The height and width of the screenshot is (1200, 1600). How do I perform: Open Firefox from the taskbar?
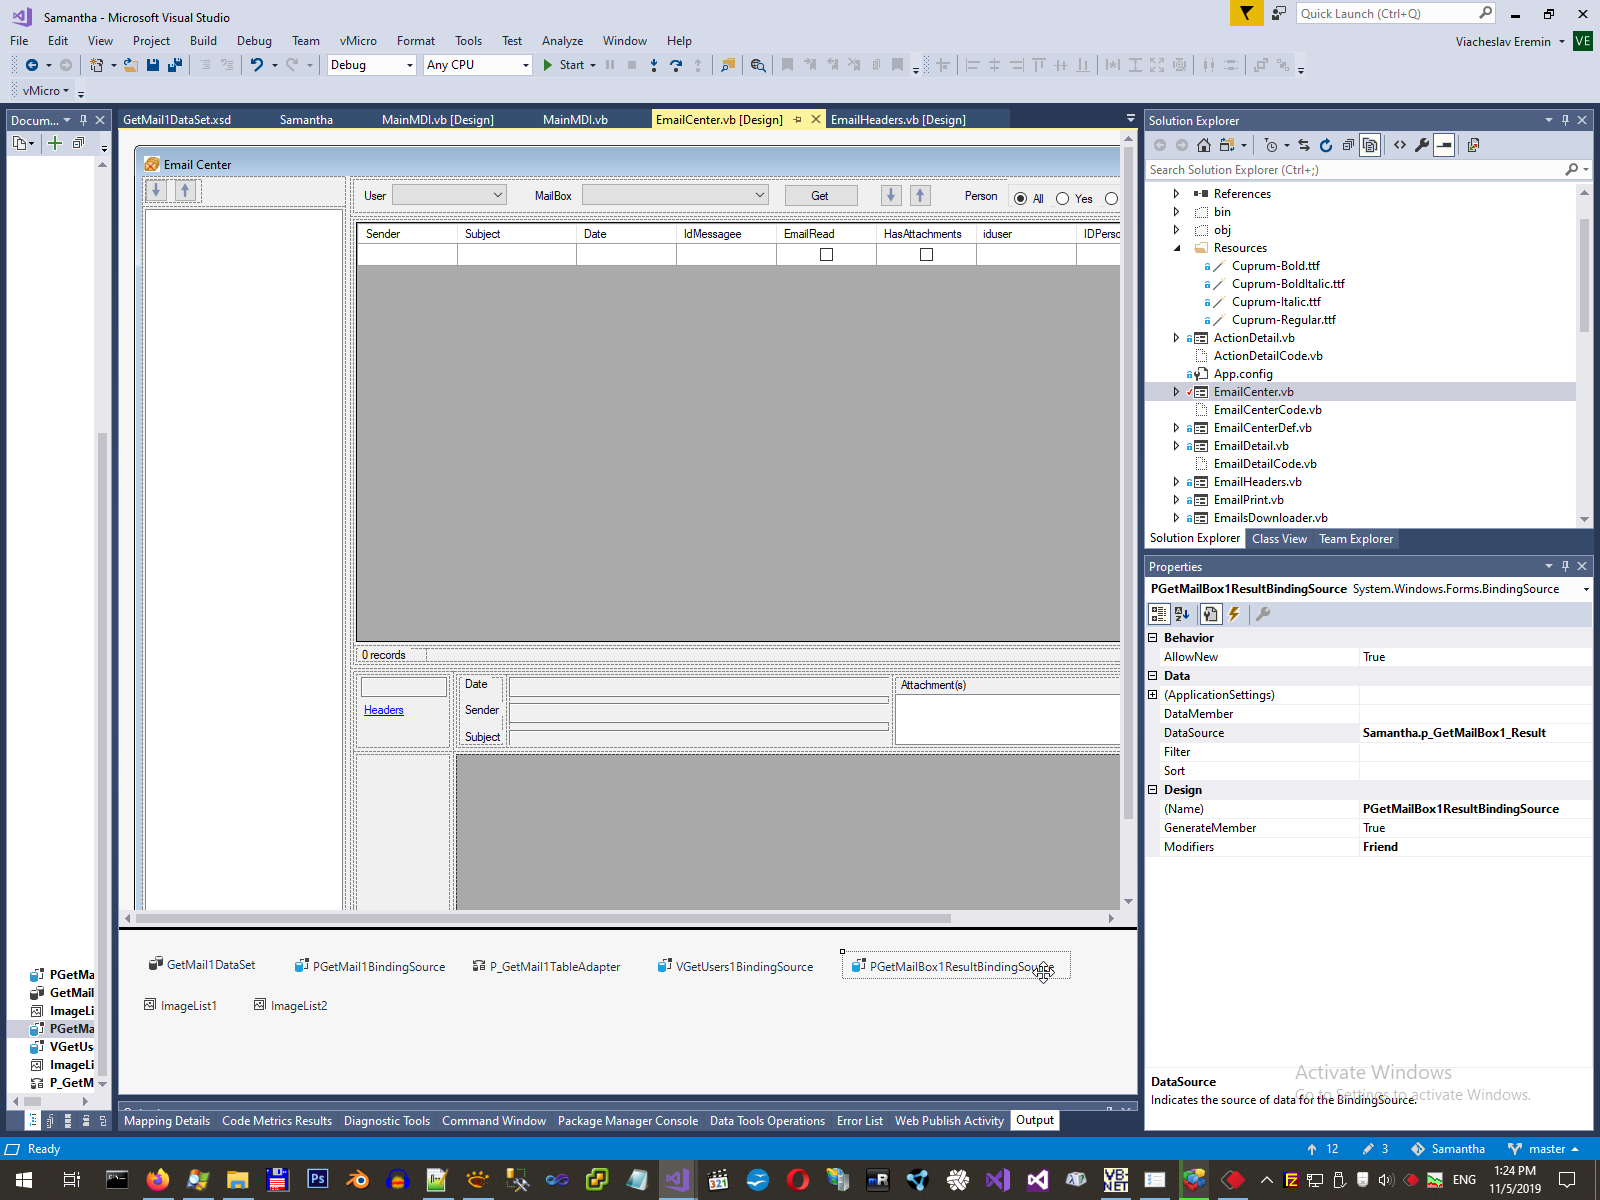click(x=158, y=1180)
